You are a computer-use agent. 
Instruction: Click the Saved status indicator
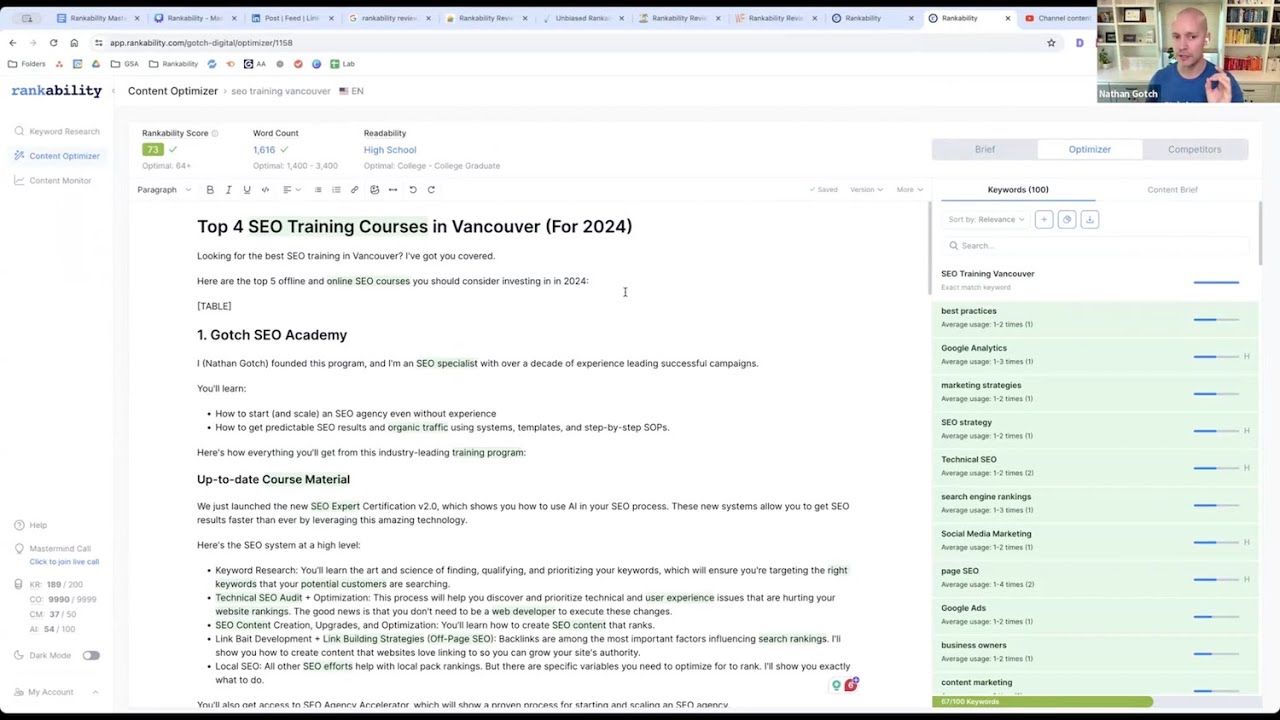point(824,190)
